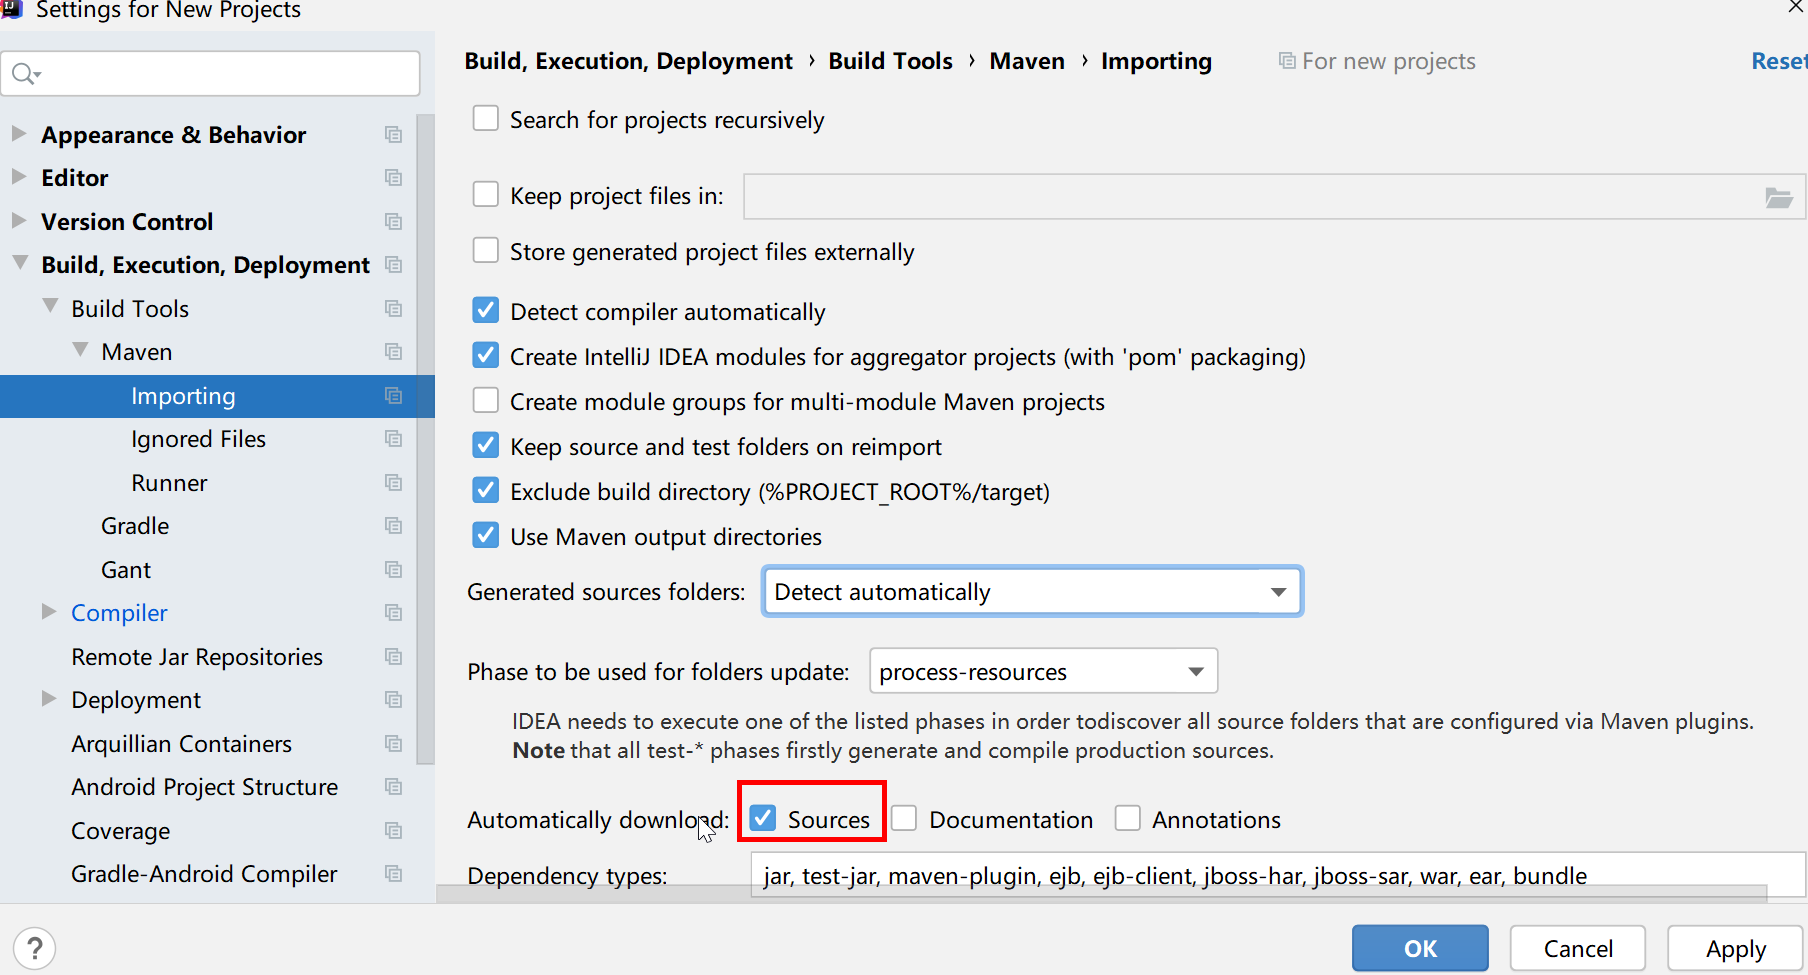Click Cancel button
This screenshot has width=1808, height=975.
coord(1578,948)
